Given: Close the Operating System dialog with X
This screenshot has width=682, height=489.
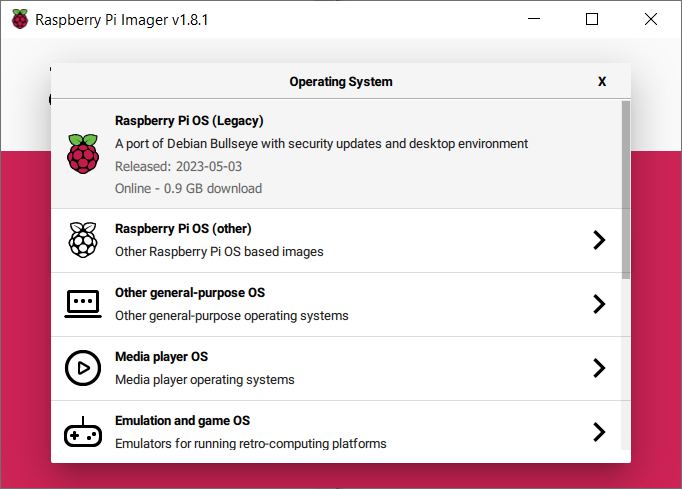Looking at the screenshot, I should (602, 82).
